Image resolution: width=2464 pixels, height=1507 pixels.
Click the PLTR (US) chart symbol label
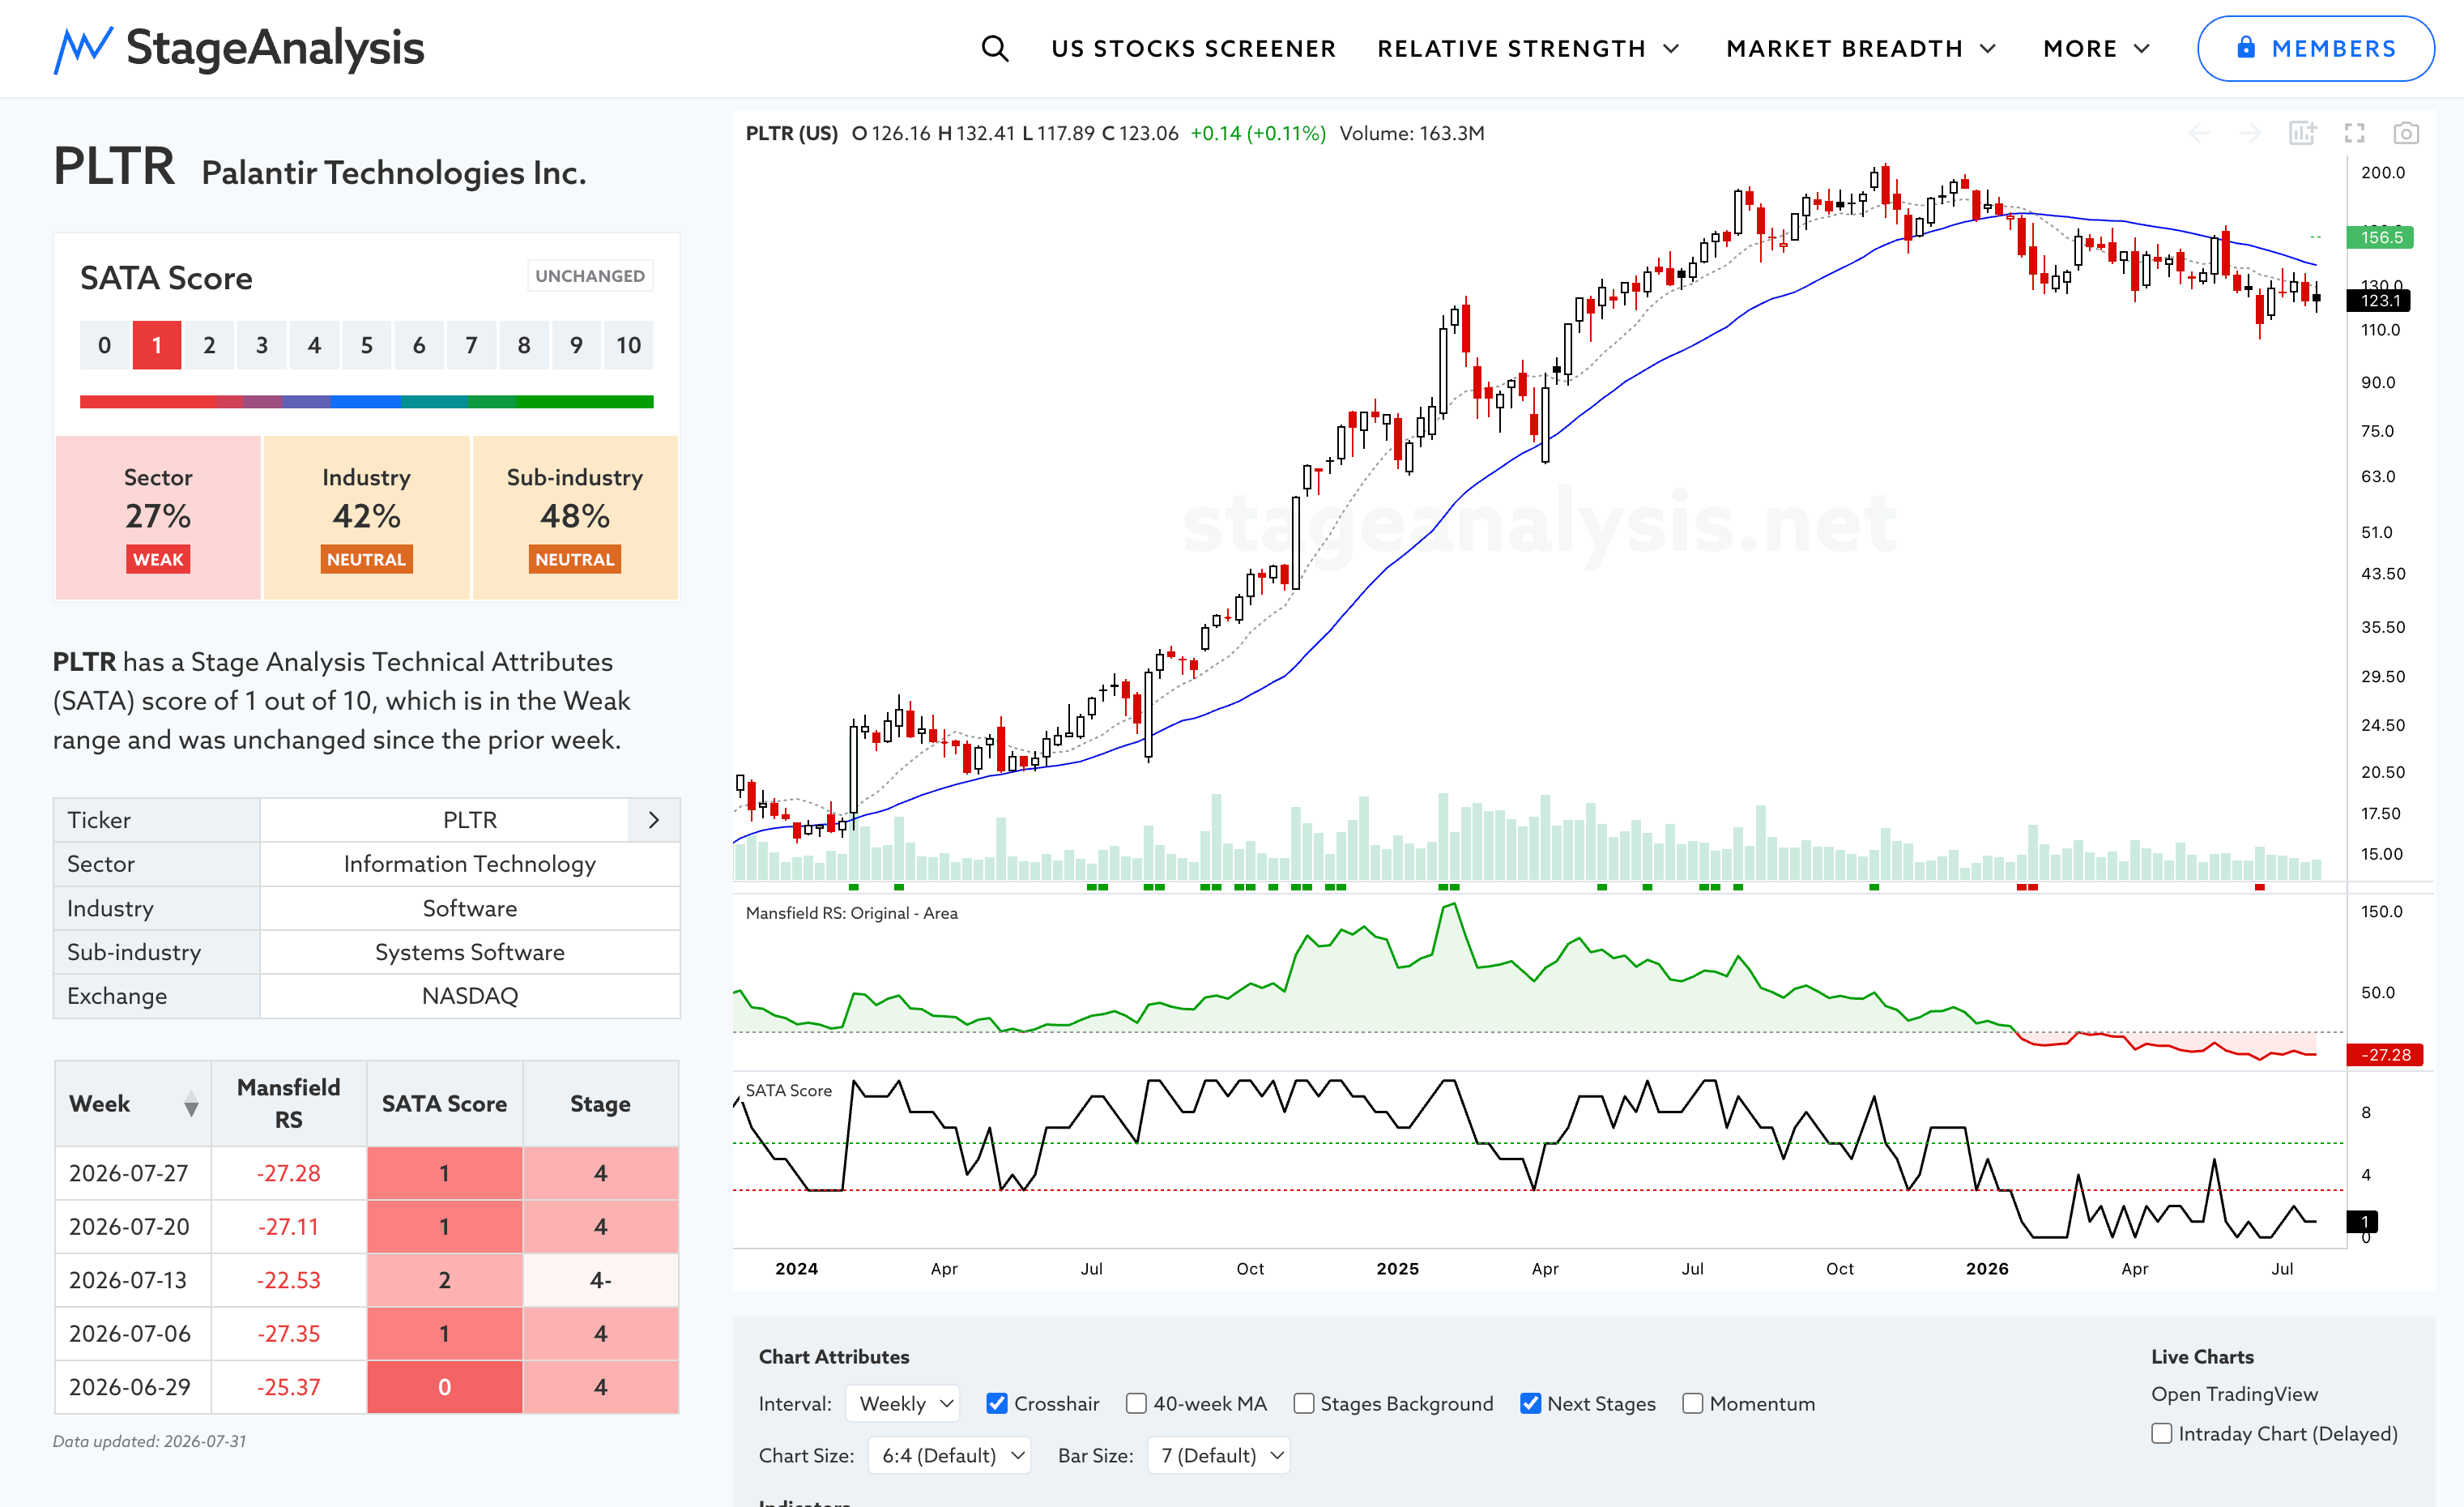click(x=792, y=133)
